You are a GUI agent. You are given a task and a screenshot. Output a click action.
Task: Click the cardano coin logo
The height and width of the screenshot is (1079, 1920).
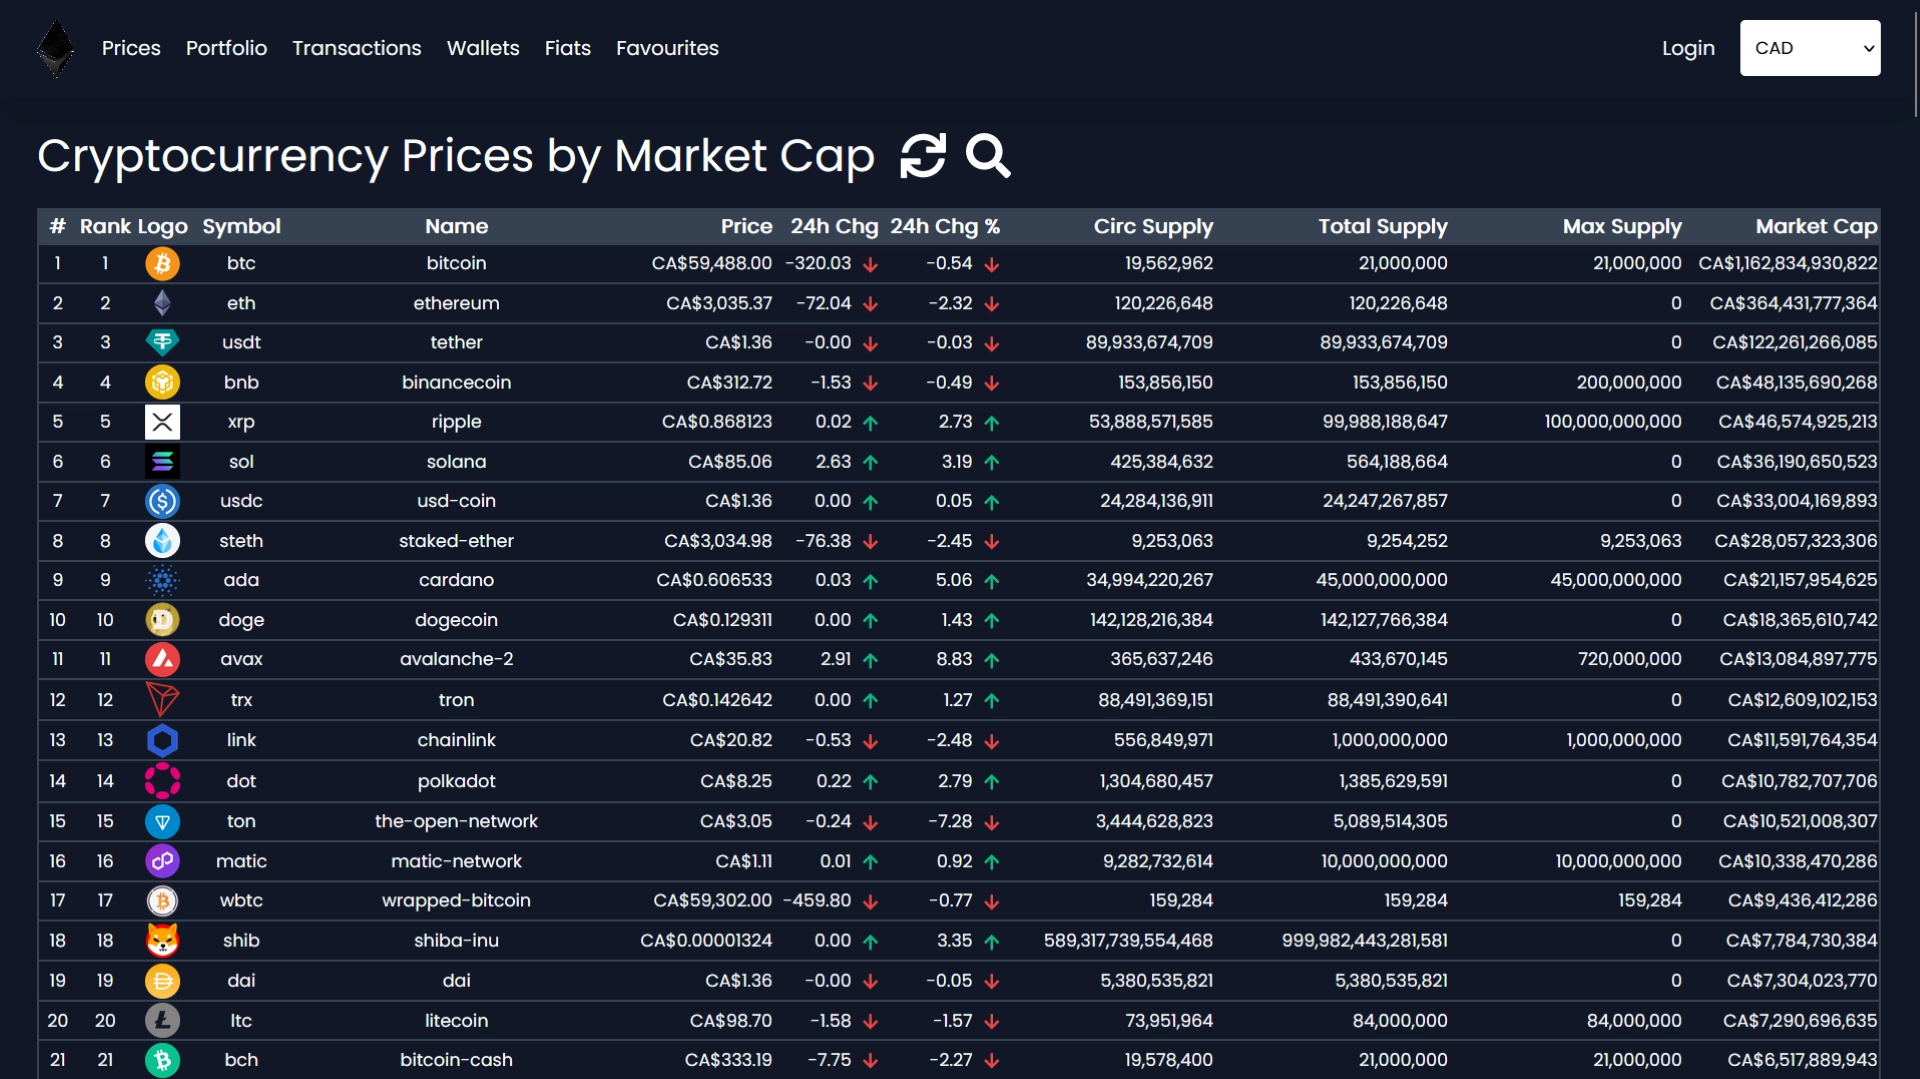point(162,580)
